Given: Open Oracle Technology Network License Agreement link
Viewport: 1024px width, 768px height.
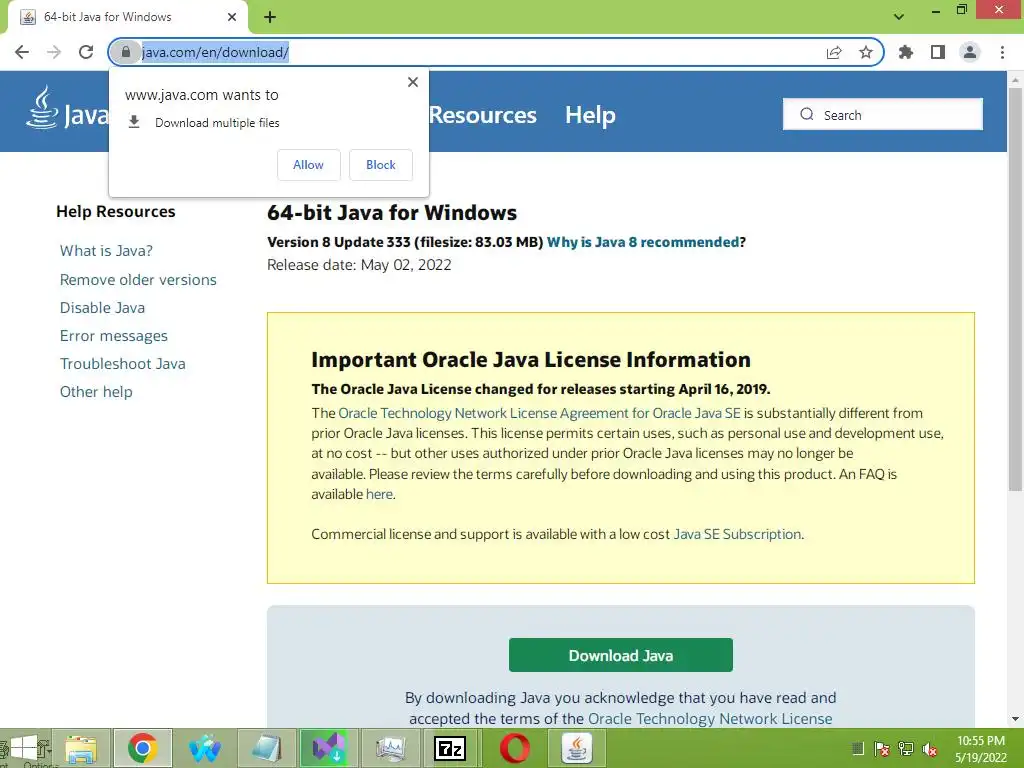Looking at the screenshot, I should [539, 413].
